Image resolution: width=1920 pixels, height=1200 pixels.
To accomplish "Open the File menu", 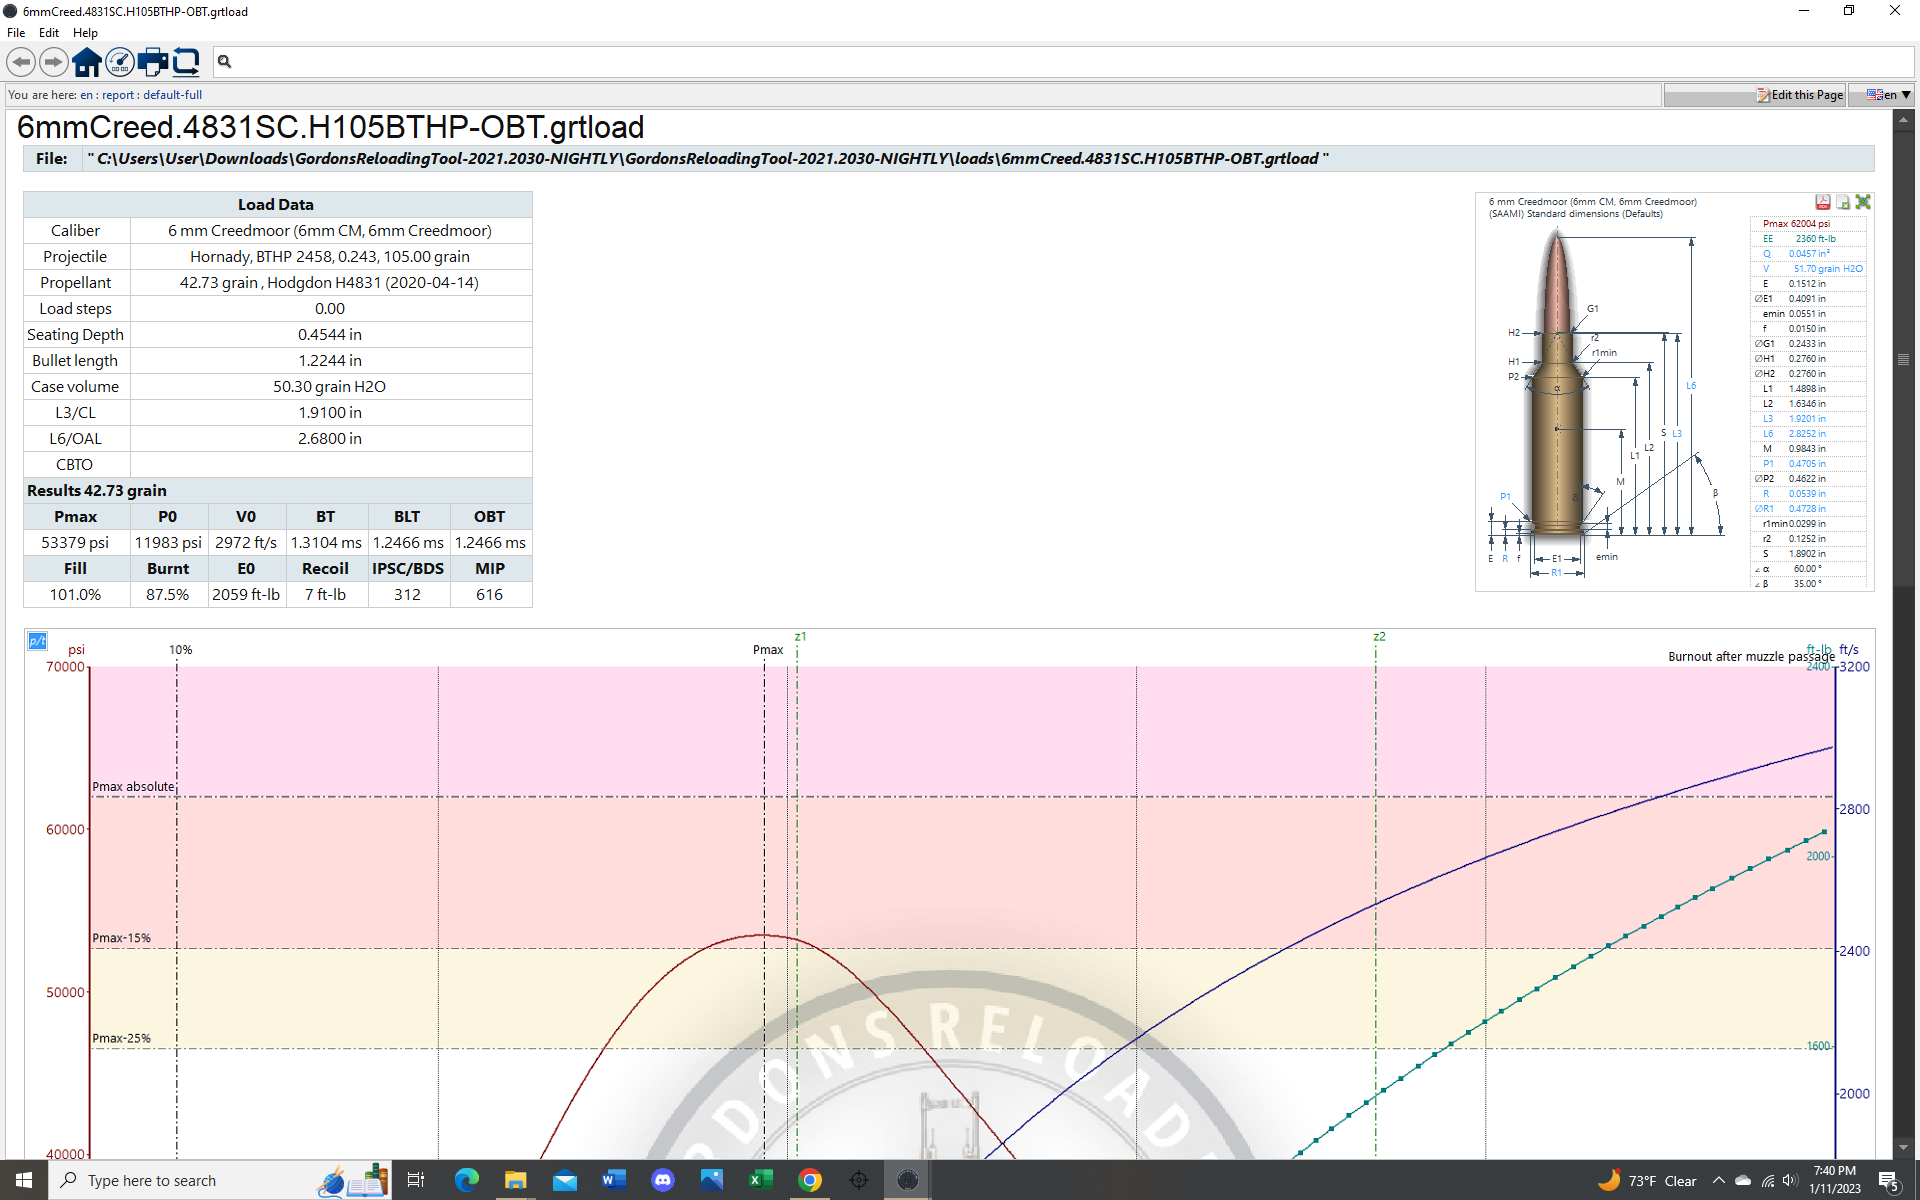I will click(x=16, y=33).
